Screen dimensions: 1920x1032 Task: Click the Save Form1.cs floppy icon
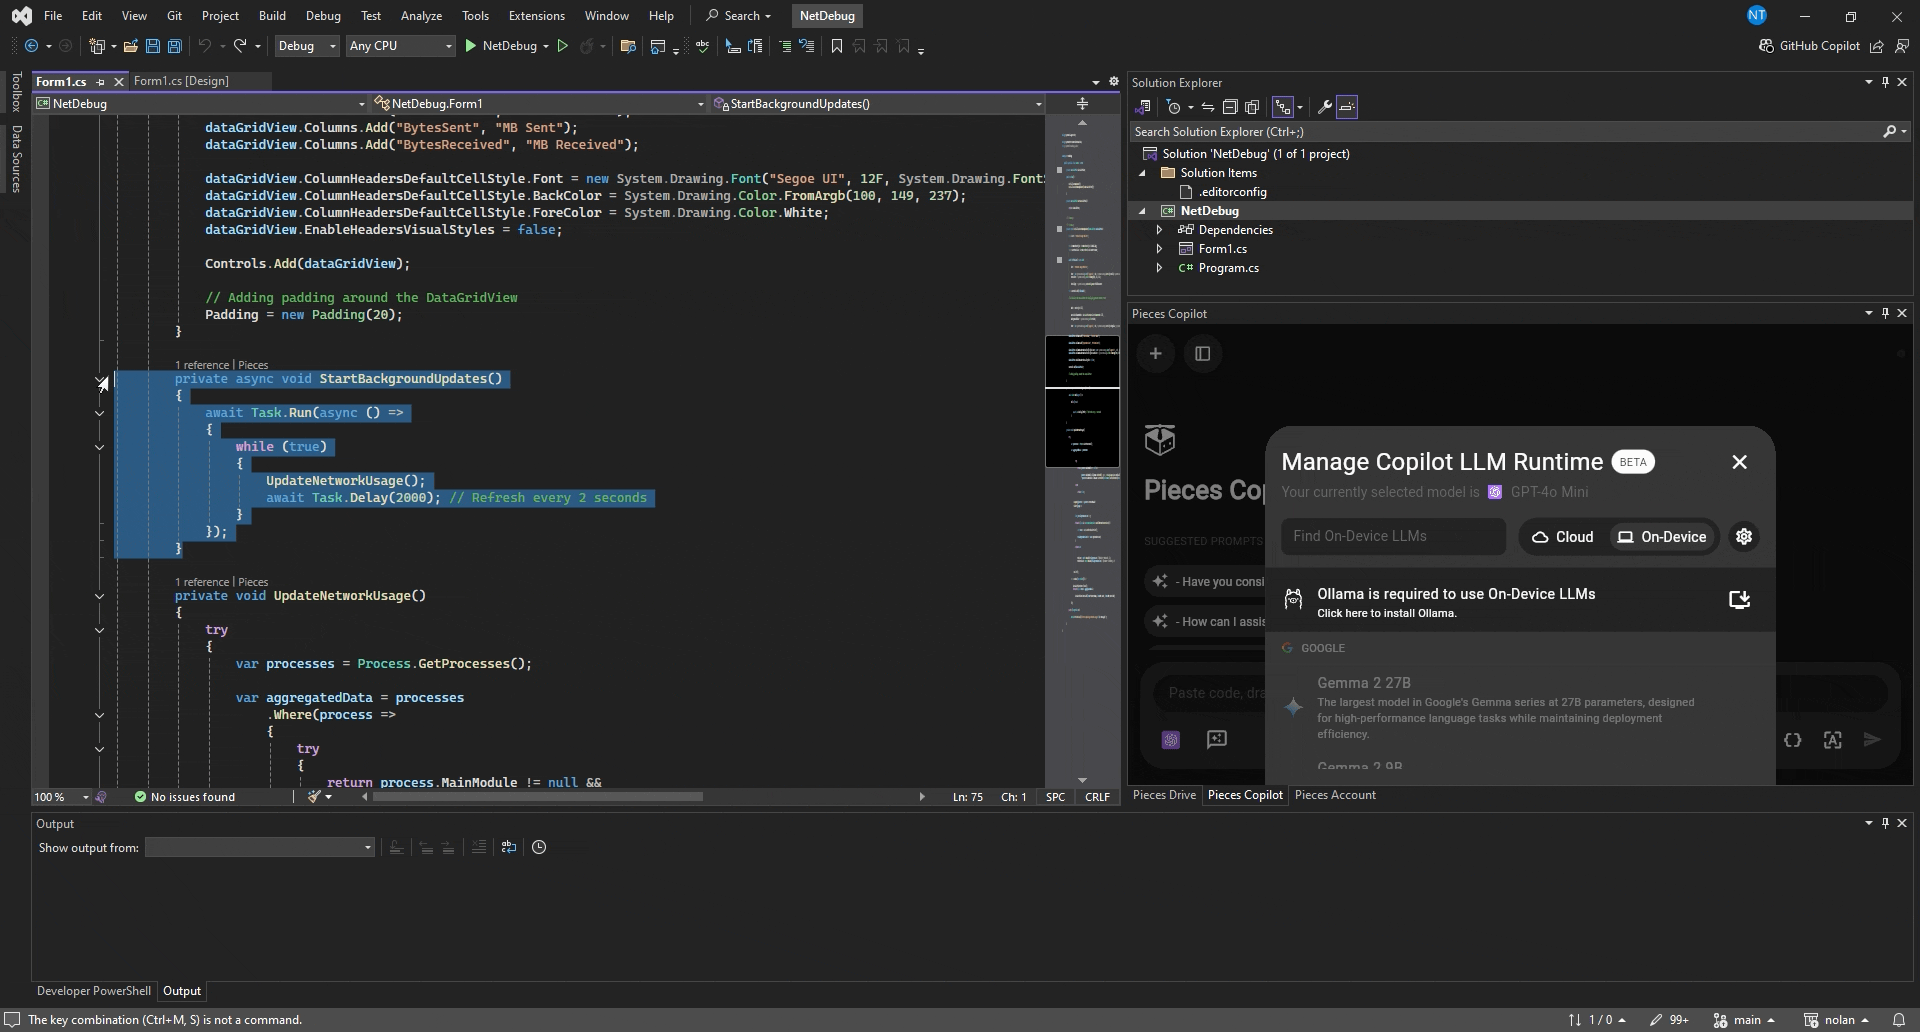coord(153,46)
